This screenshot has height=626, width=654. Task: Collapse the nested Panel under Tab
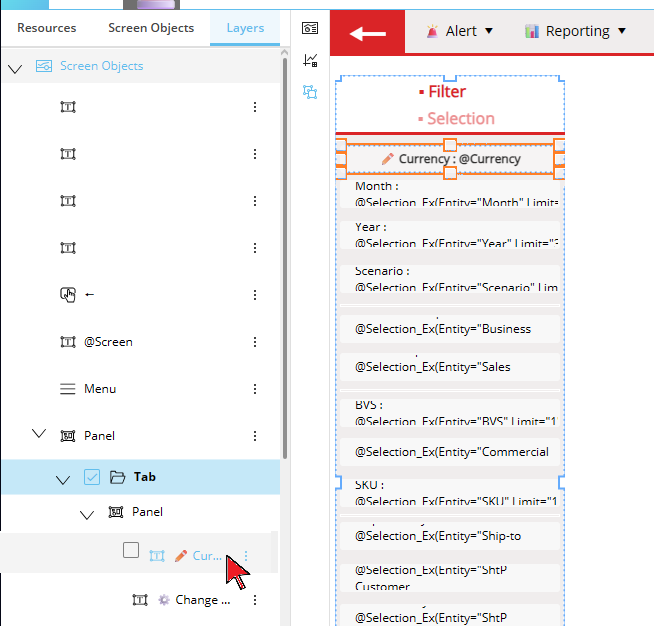coord(87,515)
